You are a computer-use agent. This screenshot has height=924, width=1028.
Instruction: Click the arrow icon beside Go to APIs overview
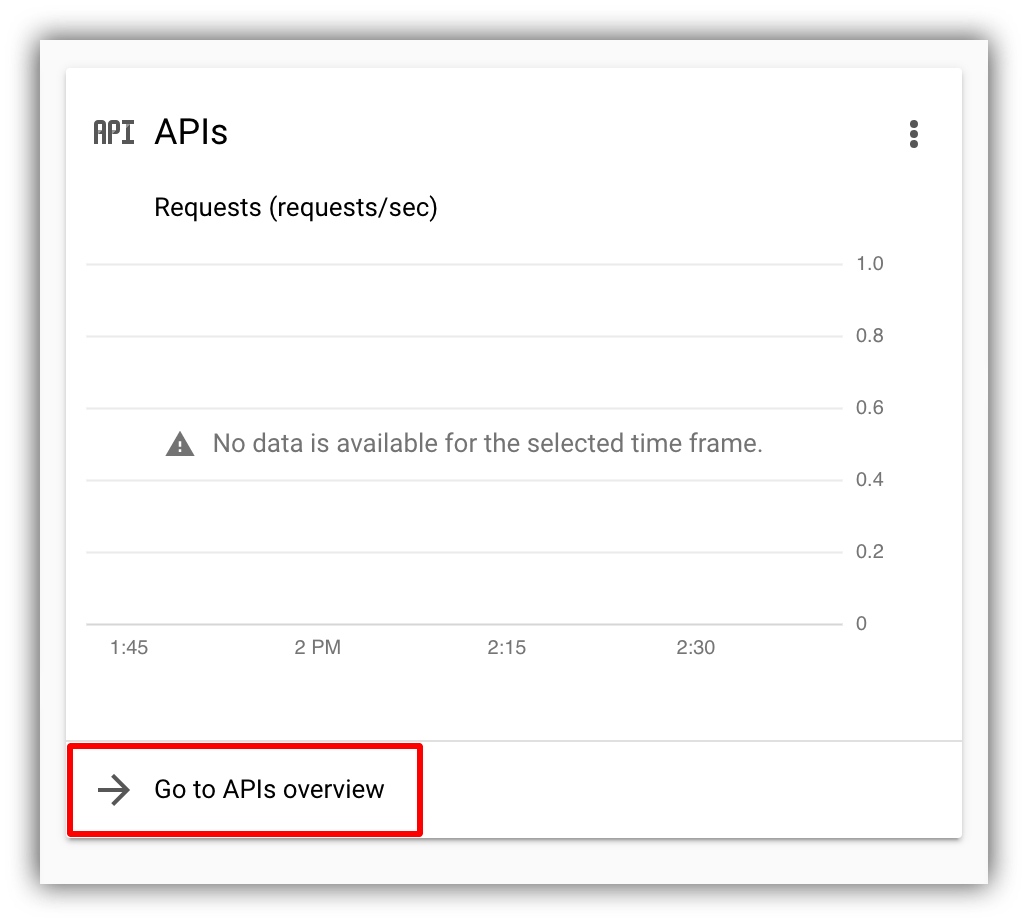(x=114, y=790)
